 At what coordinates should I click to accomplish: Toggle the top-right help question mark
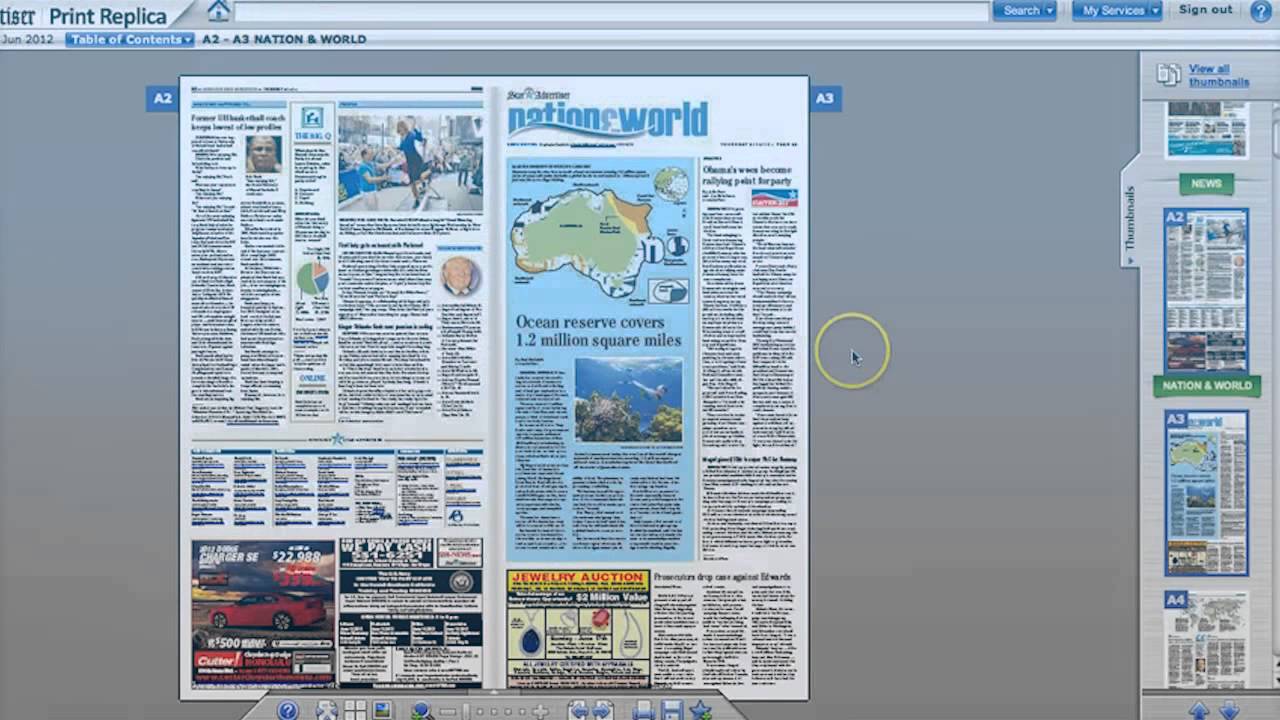tap(1261, 10)
